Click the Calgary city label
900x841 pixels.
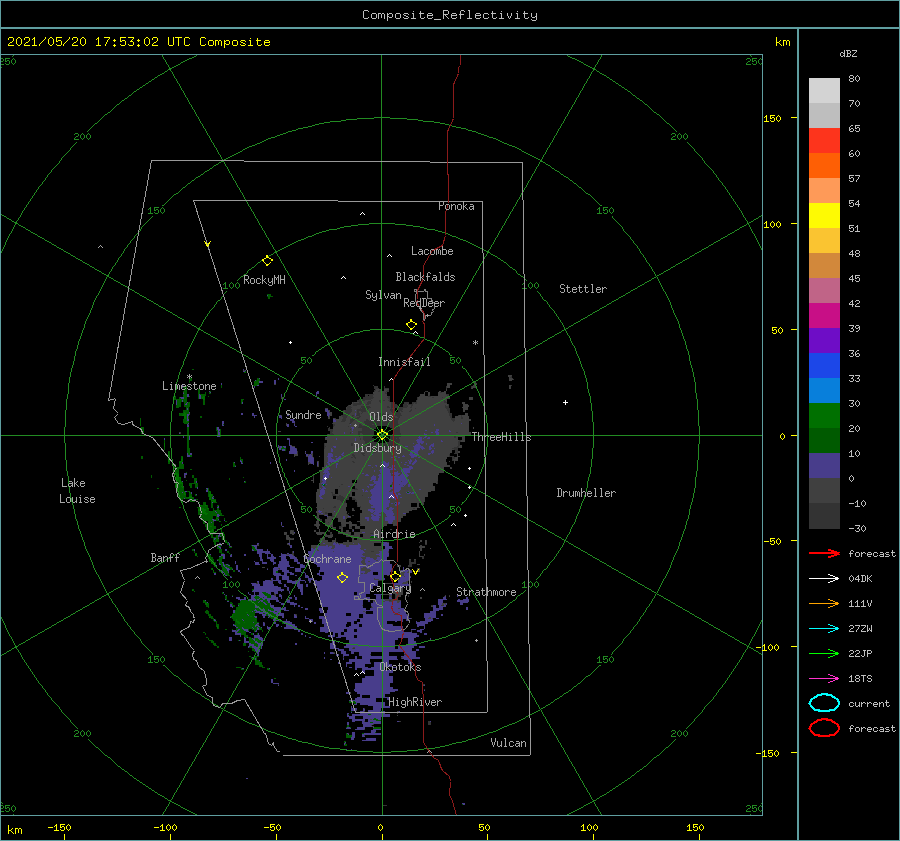pos(390,588)
